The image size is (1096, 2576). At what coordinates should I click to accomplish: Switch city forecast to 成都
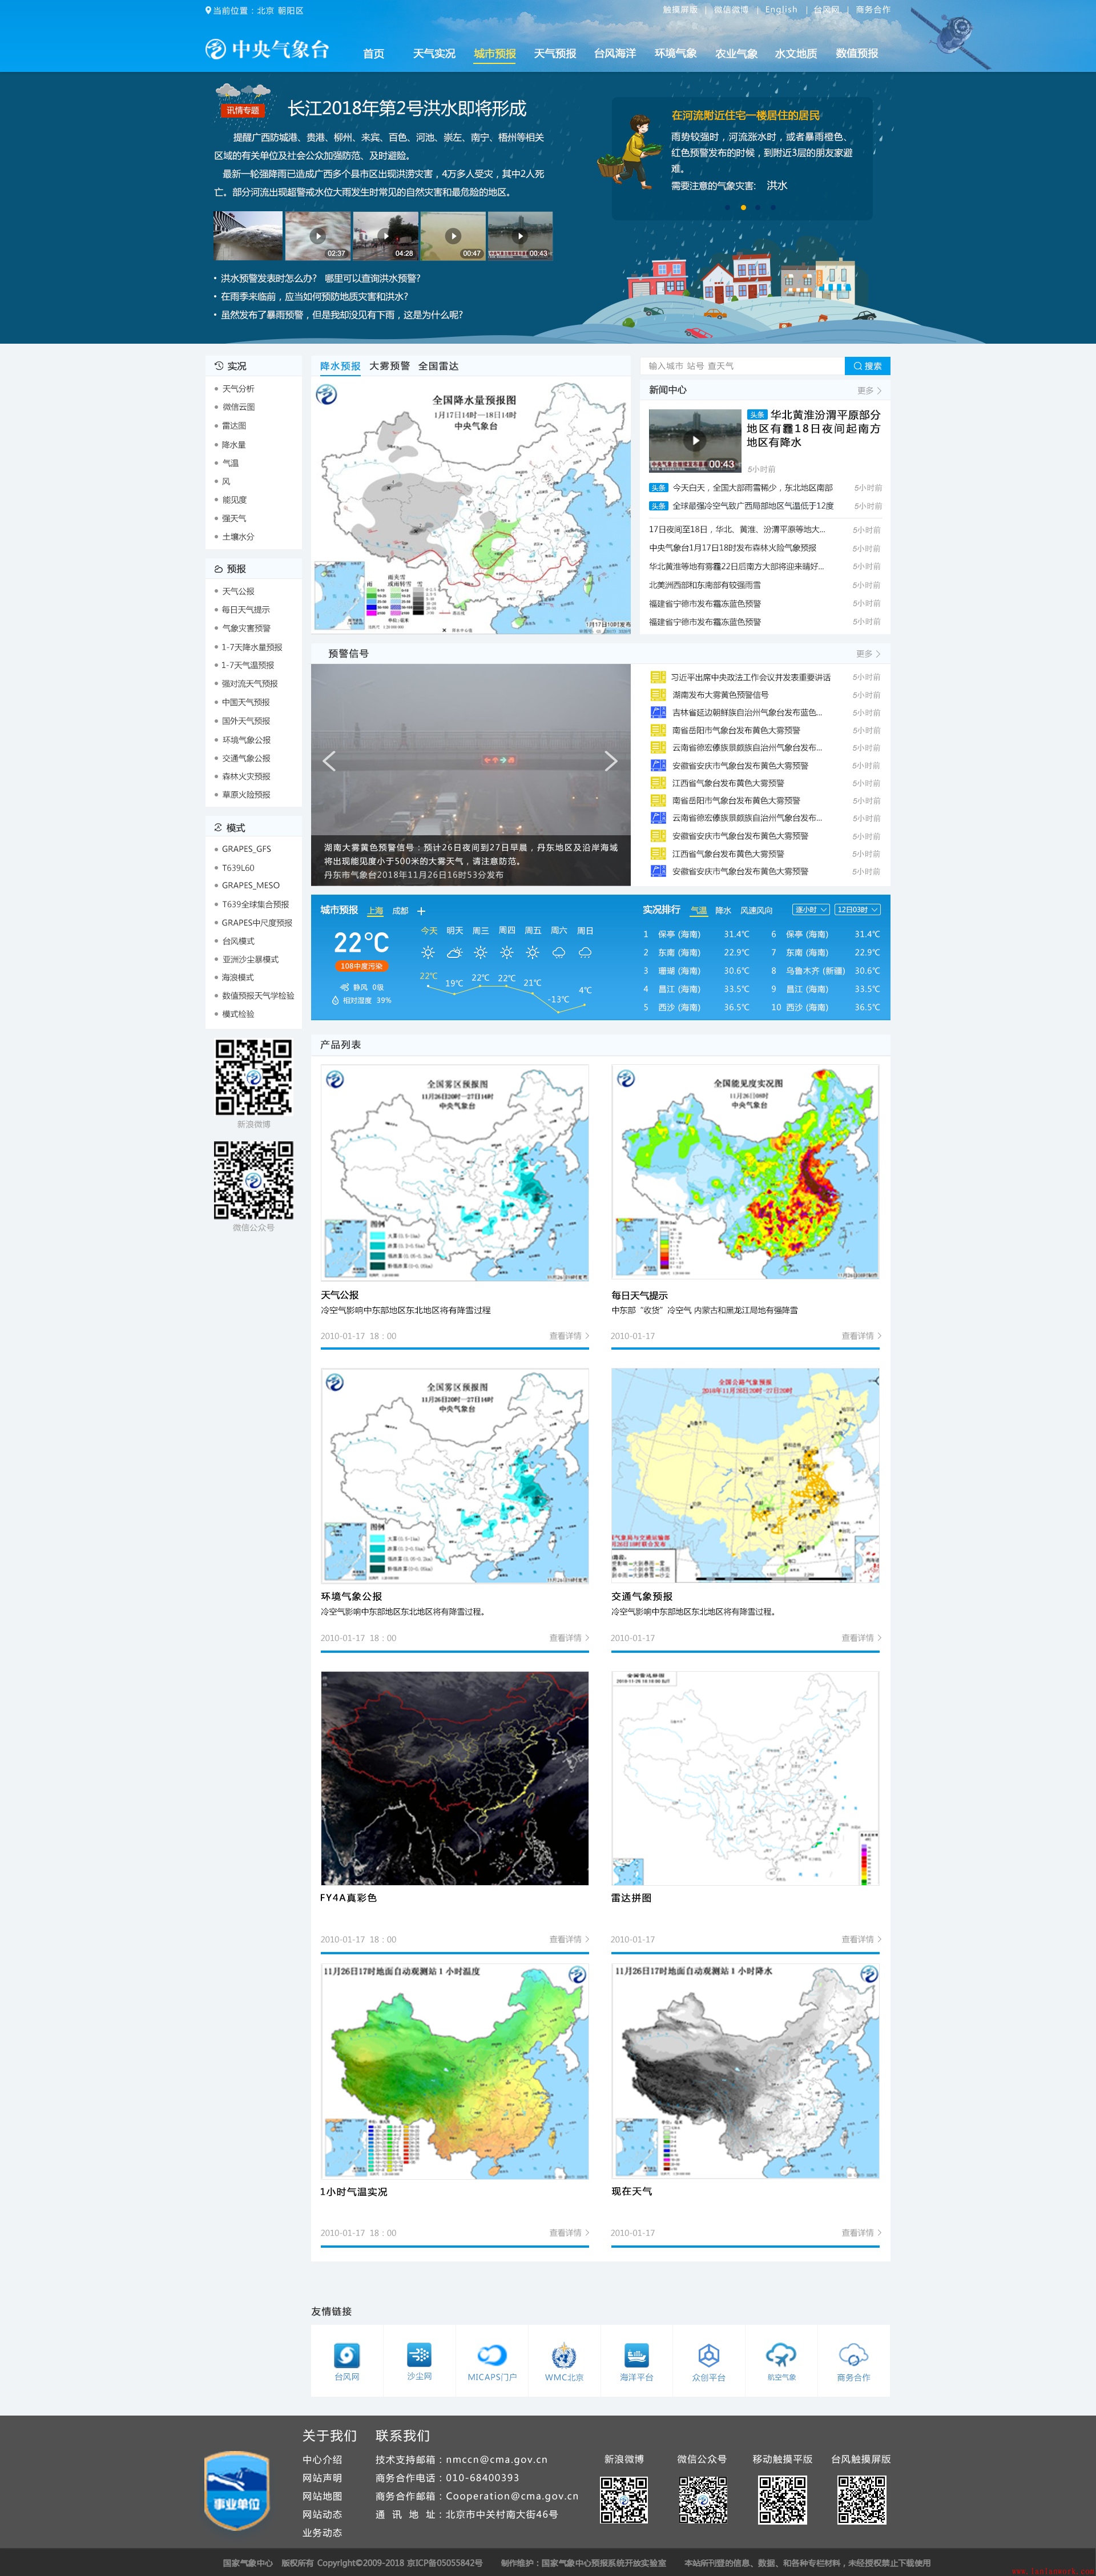point(400,911)
